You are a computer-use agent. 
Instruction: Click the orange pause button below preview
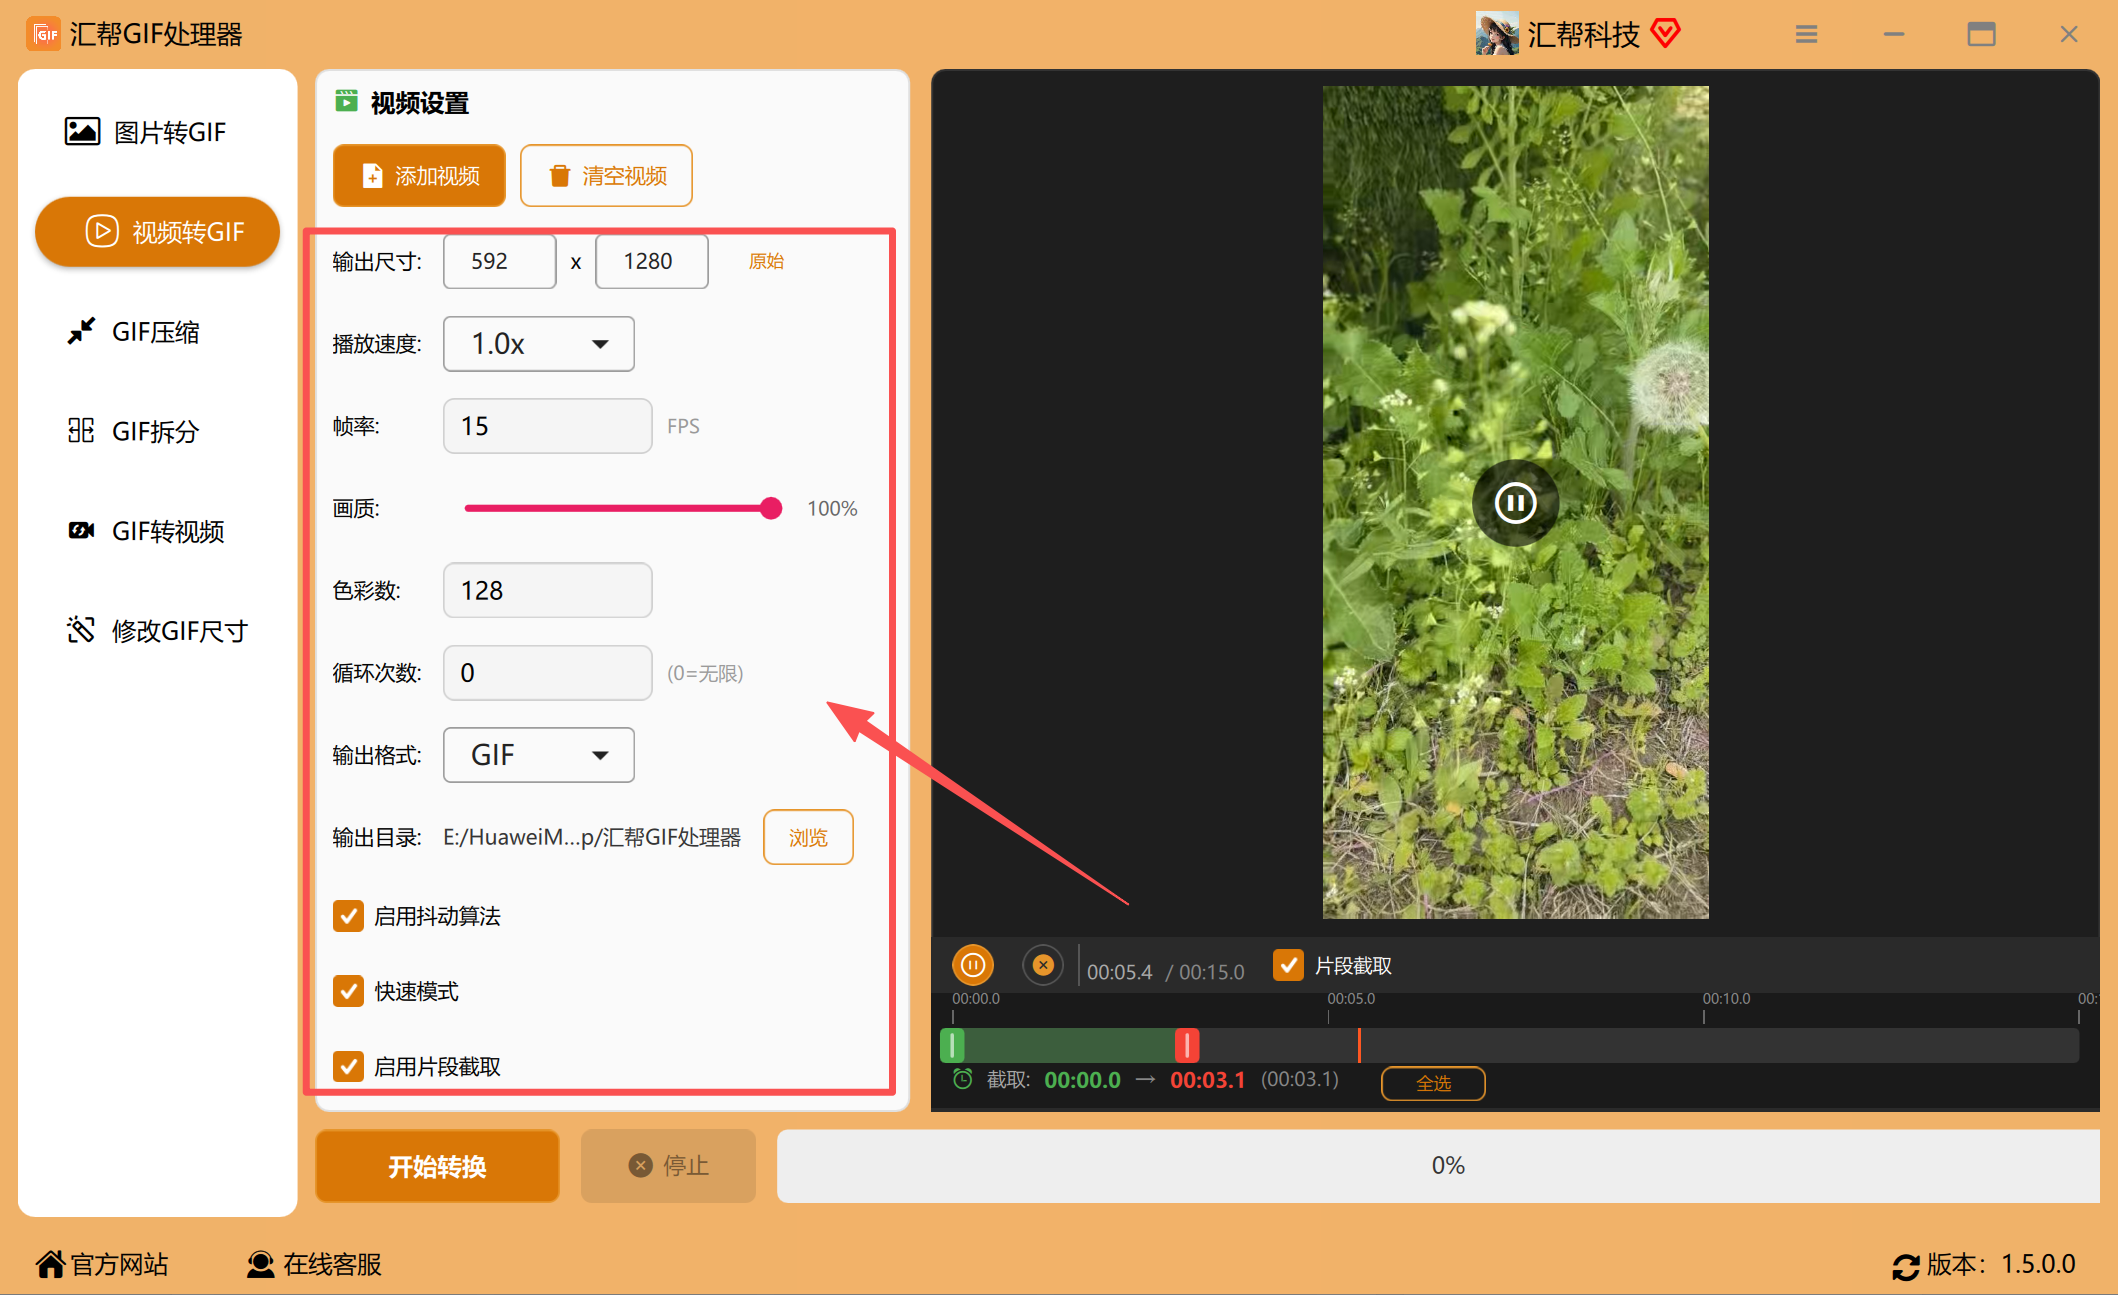click(973, 966)
